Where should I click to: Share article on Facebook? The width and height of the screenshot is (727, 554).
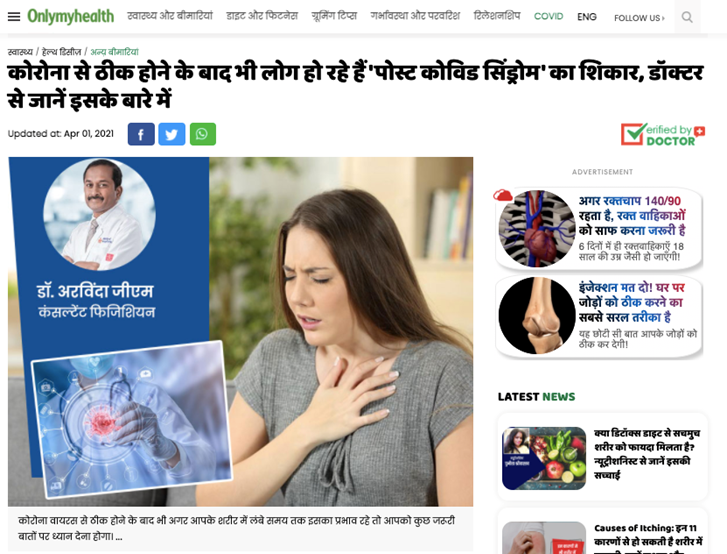[x=141, y=134]
